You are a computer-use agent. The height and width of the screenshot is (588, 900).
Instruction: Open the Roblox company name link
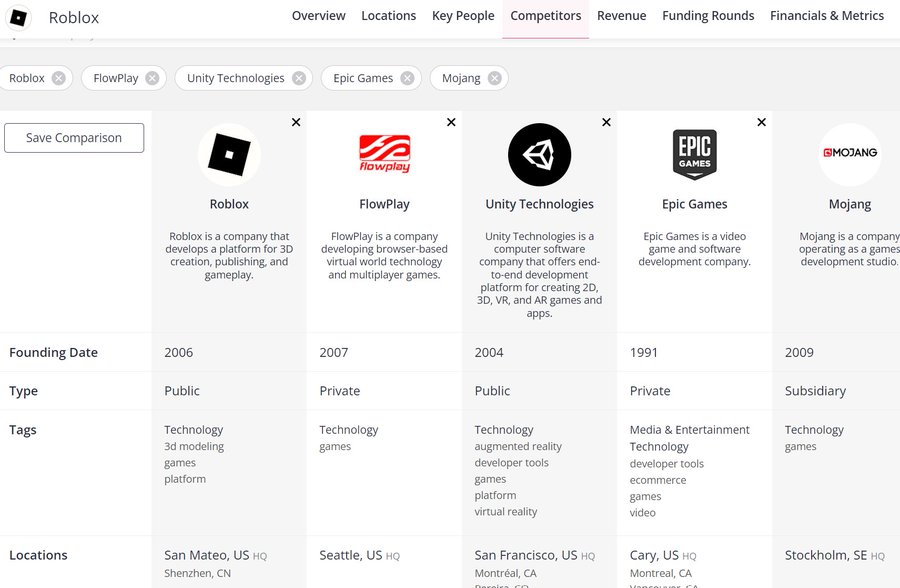tap(229, 204)
